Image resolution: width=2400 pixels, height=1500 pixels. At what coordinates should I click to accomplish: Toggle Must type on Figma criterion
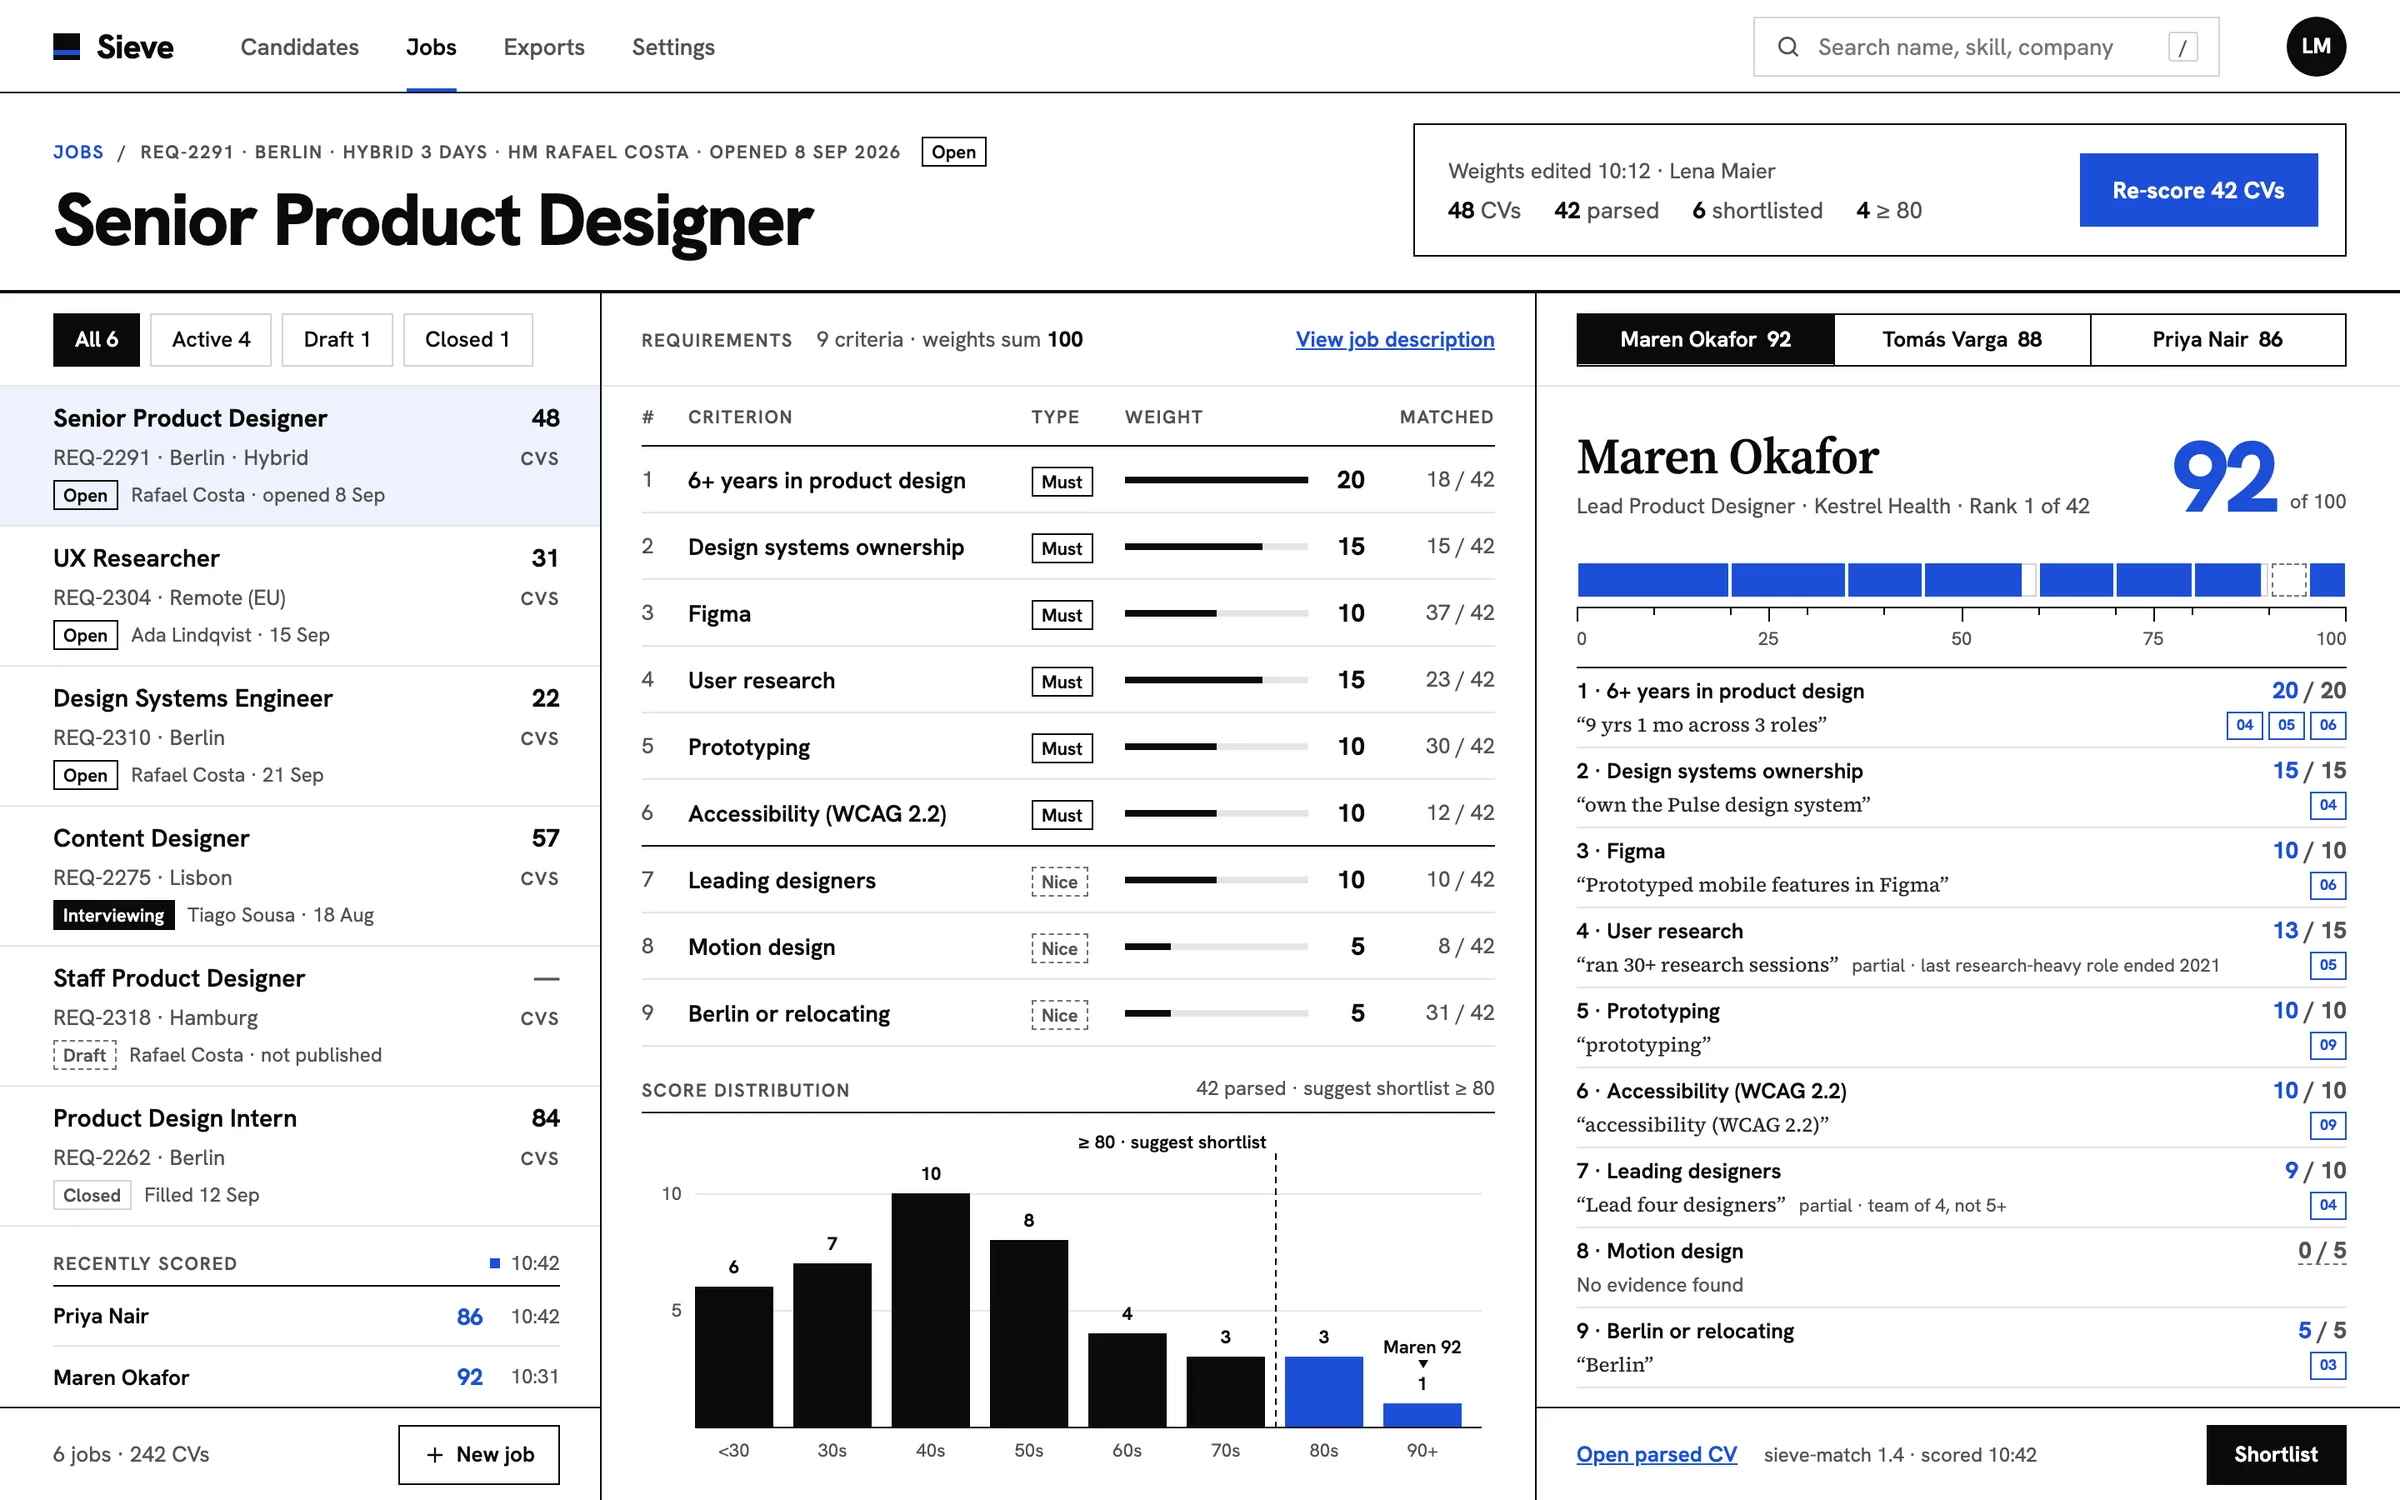[1062, 615]
